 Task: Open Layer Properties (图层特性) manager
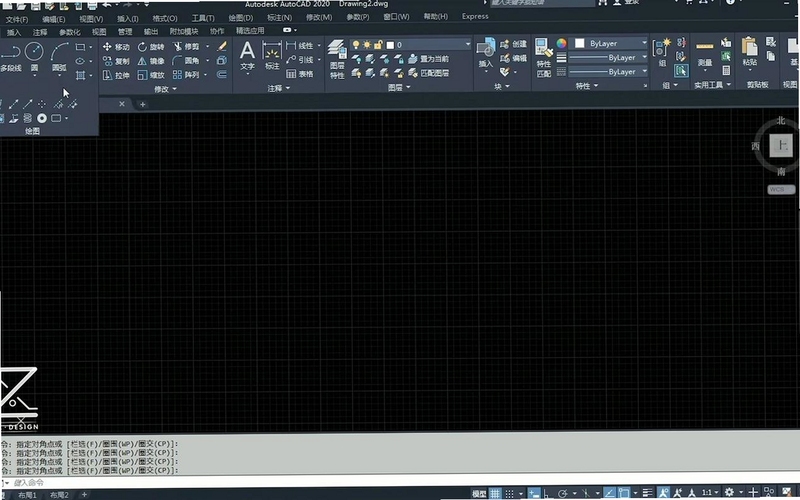point(337,59)
